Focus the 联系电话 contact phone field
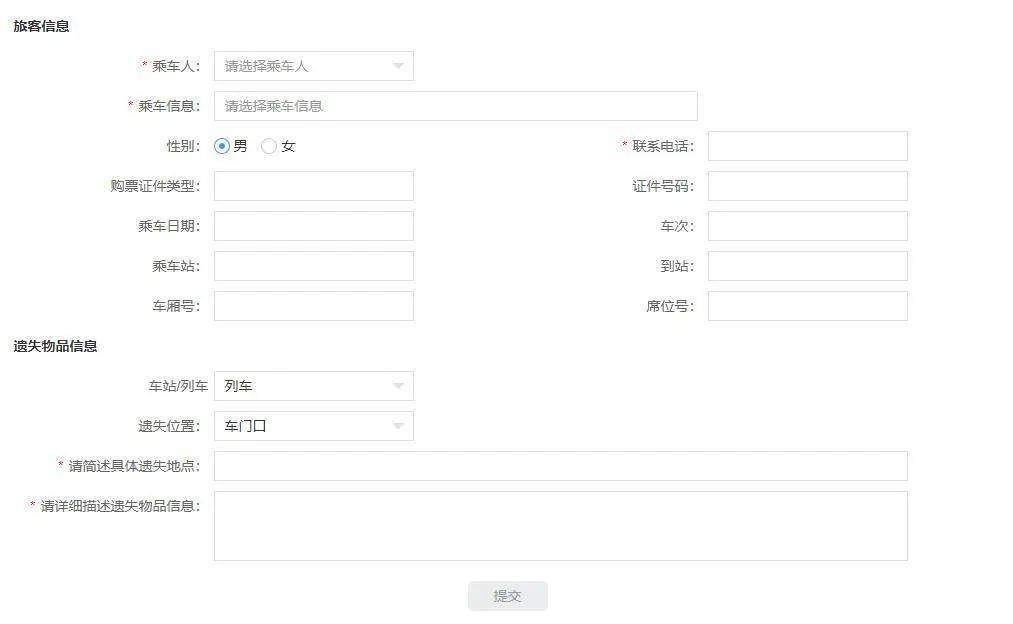The width and height of the screenshot is (1013, 624). point(807,145)
